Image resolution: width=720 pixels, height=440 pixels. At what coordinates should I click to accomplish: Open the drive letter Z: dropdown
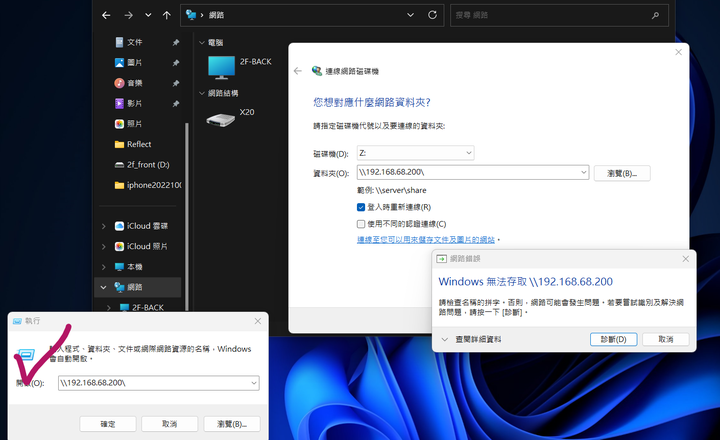coord(416,153)
